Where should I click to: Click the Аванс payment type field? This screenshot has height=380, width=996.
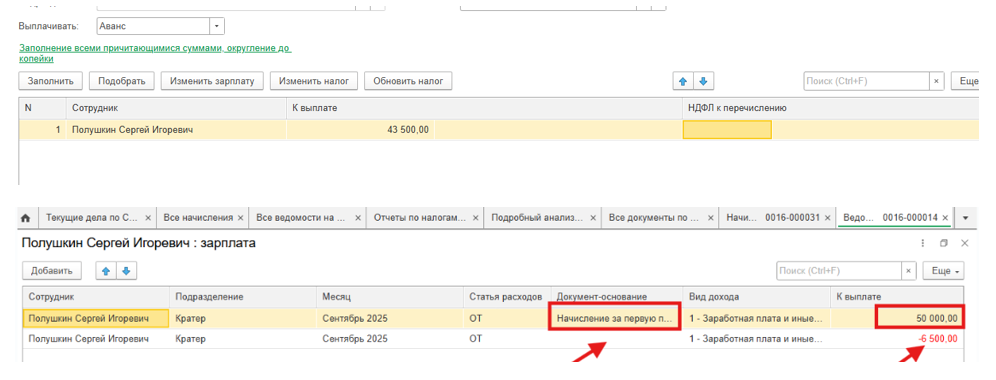pyautogui.click(x=154, y=27)
